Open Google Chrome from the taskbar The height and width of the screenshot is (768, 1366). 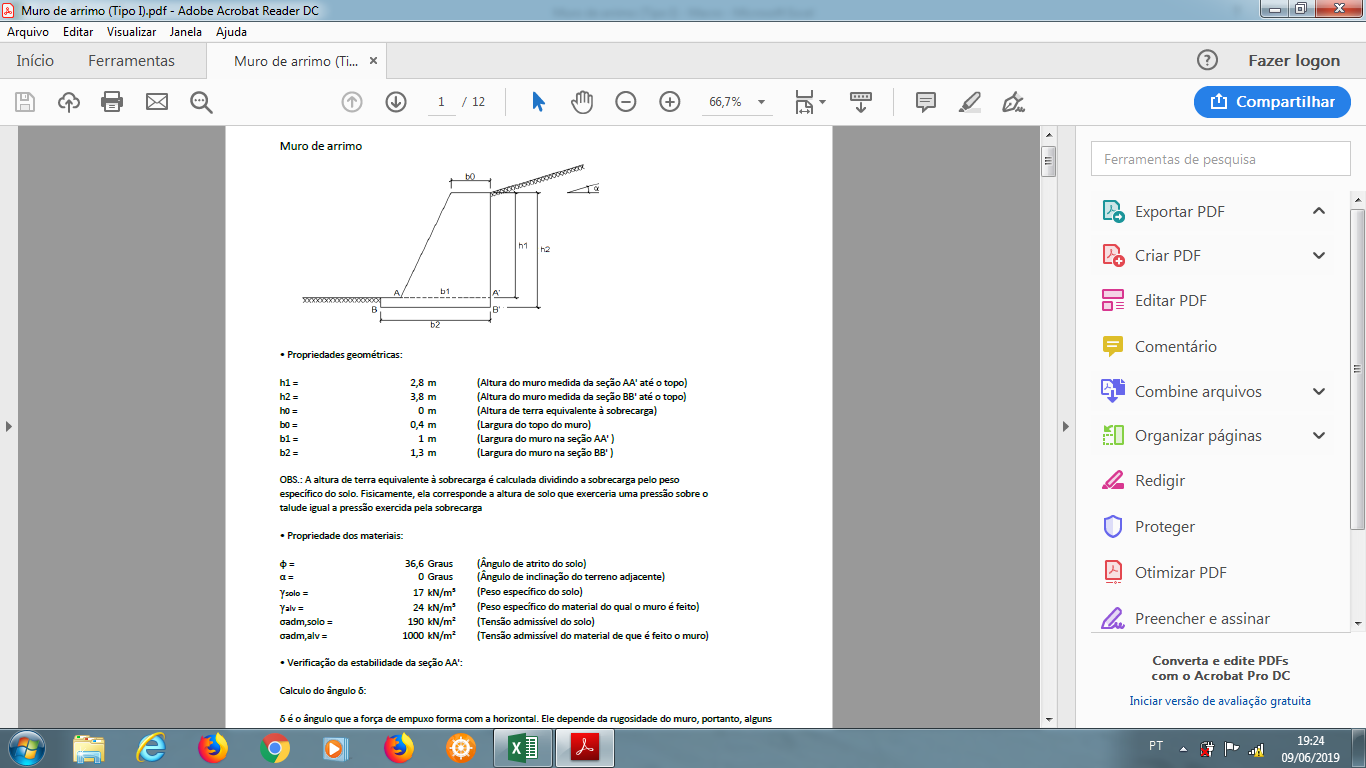point(275,748)
